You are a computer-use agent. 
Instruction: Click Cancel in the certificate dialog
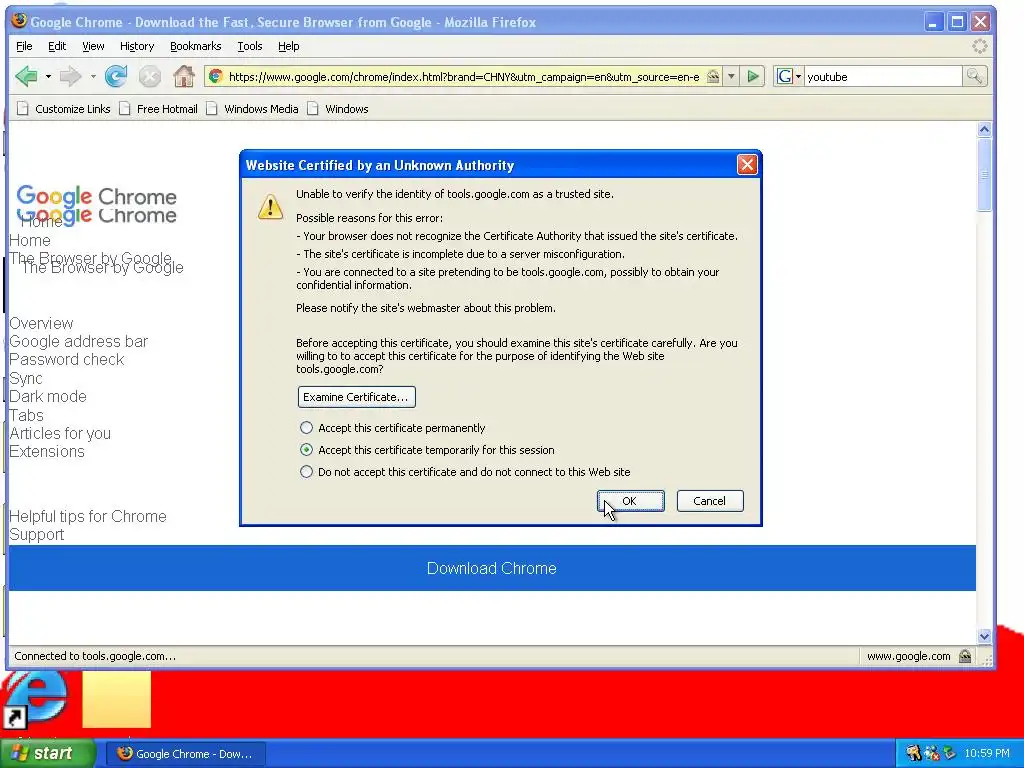(x=710, y=501)
